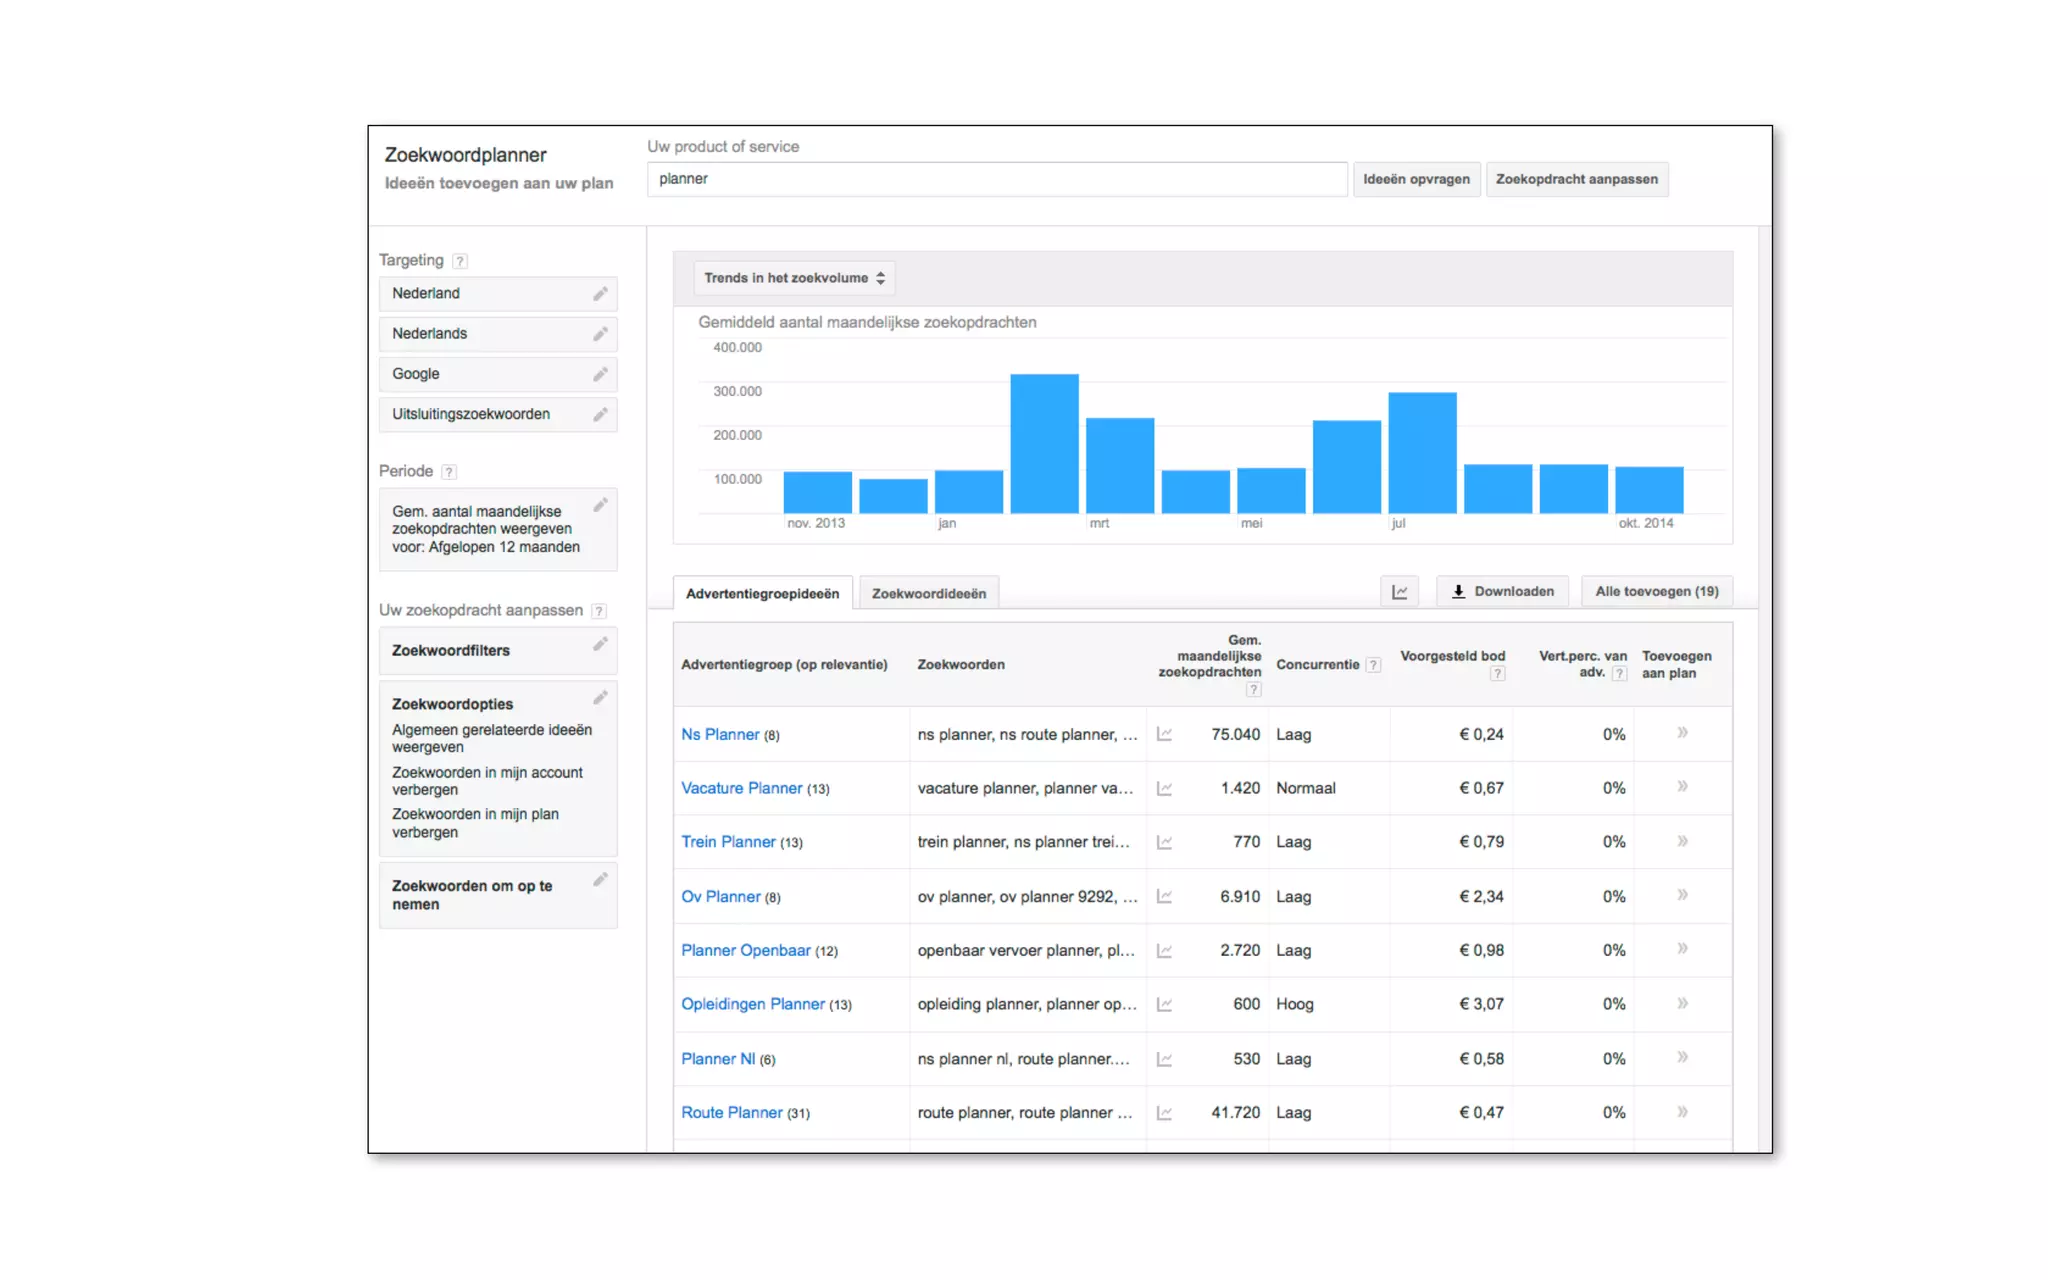The width and height of the screenshot is (2048, 1280).
Task: Open the Concurrentie help question mark
Action: click(x=1374, y=665)
